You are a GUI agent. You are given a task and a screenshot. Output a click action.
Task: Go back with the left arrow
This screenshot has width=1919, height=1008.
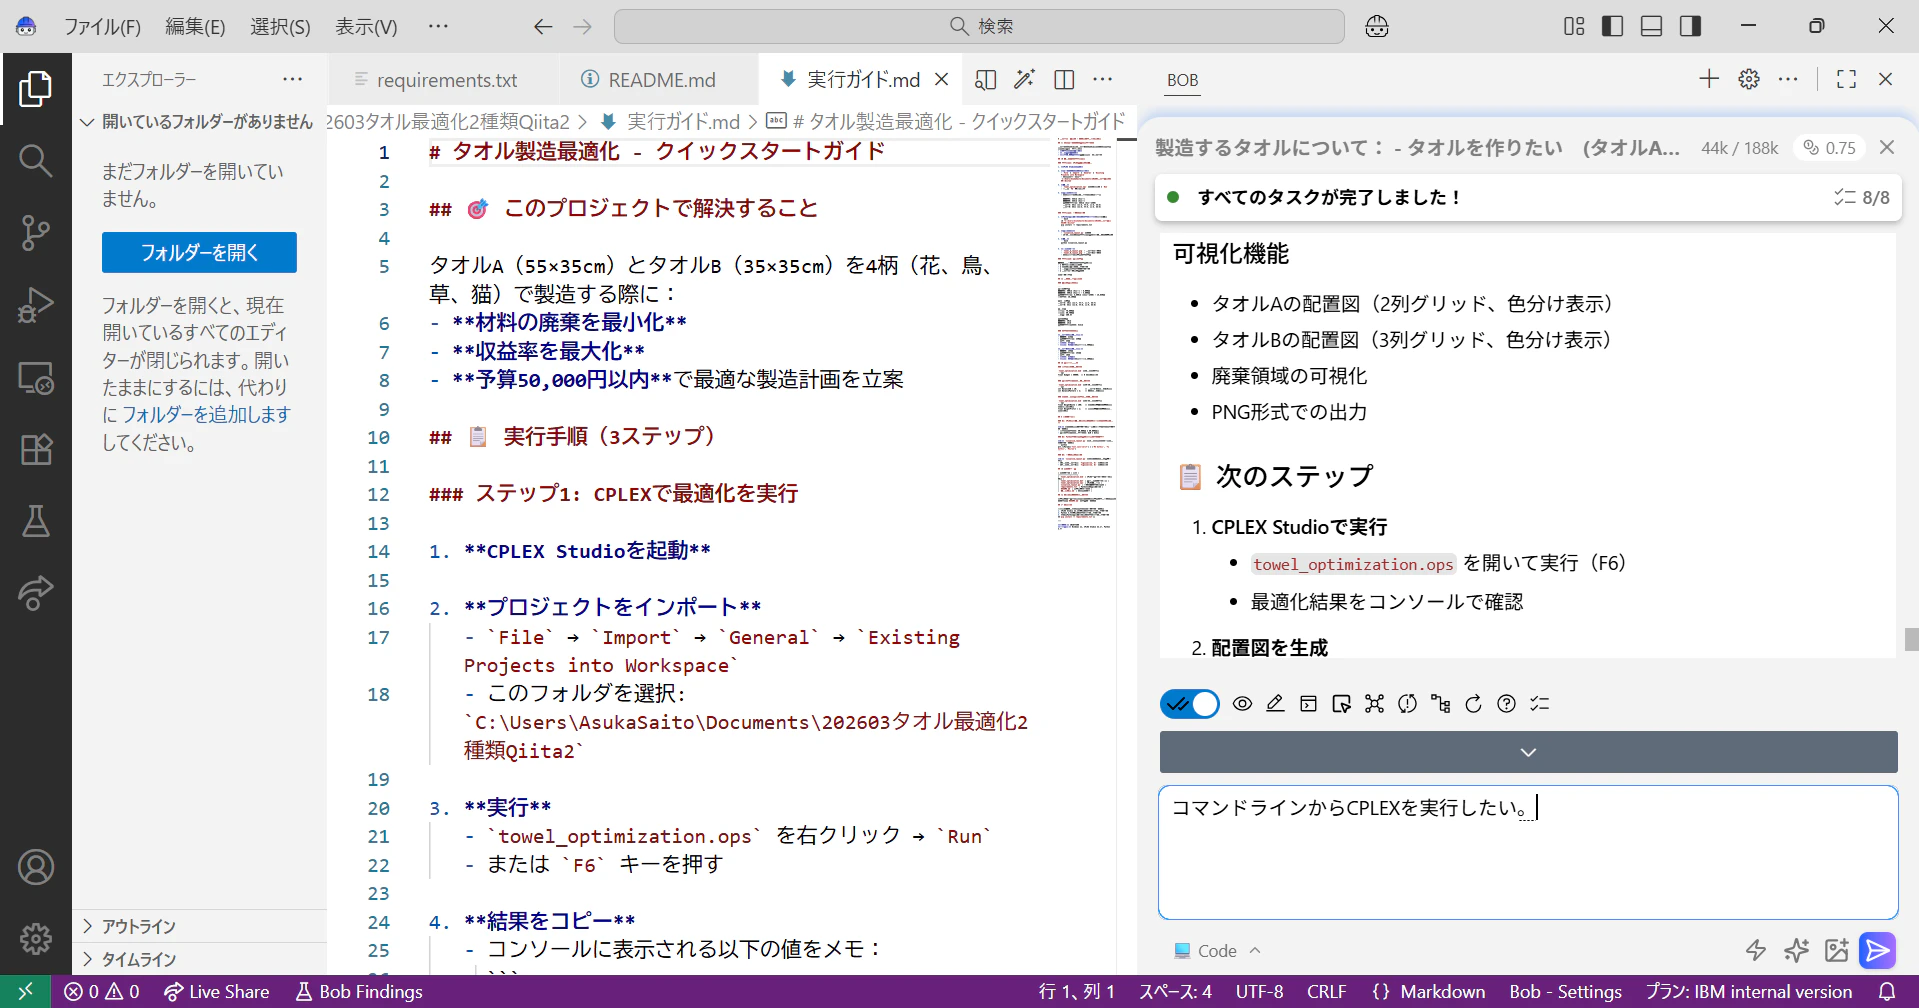(x=543, y=26)
